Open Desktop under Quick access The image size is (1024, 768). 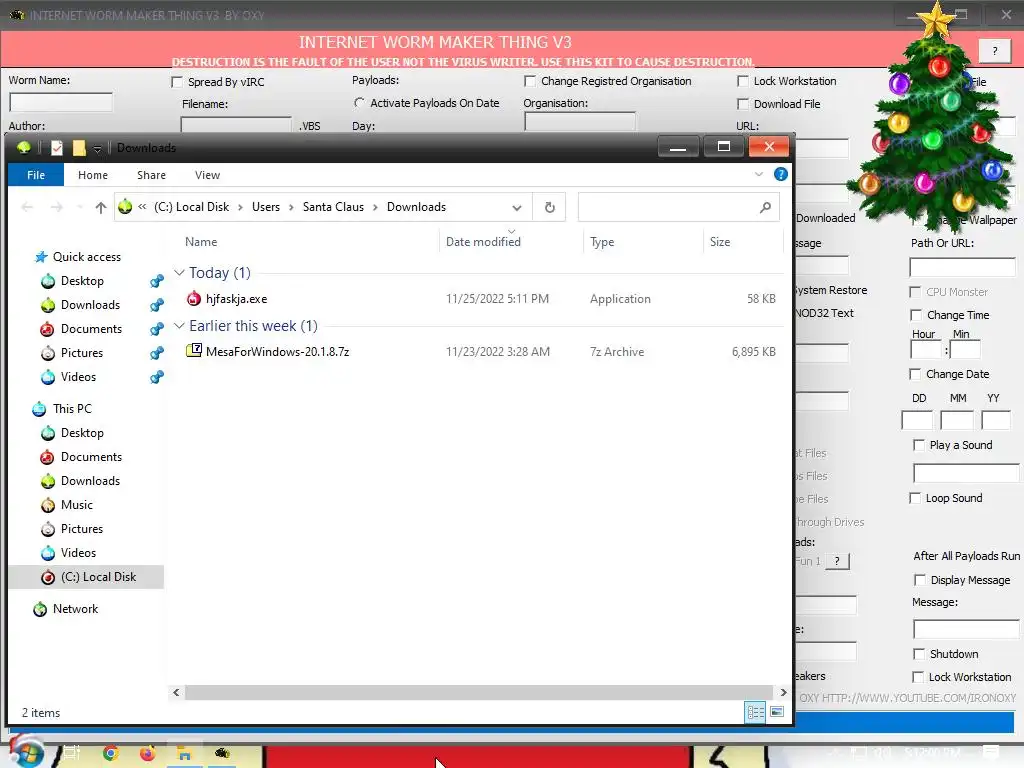pyautogui.click(x=82, y=281)
